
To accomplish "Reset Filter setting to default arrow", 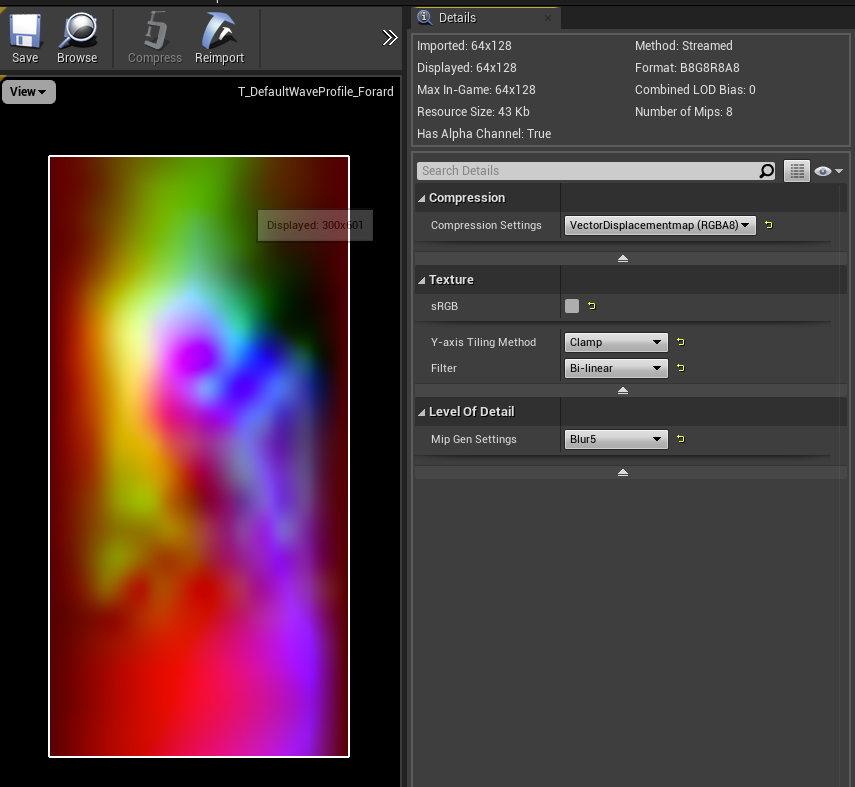I will (x=680, y=368).
